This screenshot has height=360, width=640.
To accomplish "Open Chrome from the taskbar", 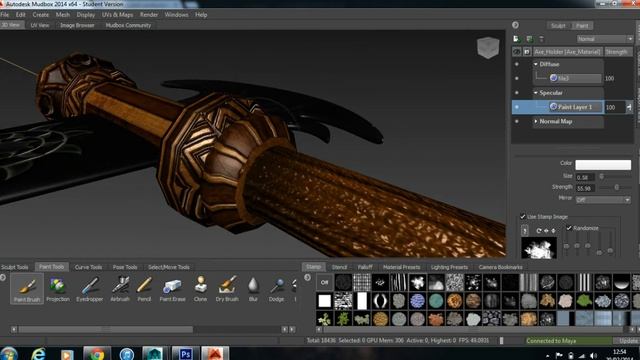I will (x=97, y=353).
